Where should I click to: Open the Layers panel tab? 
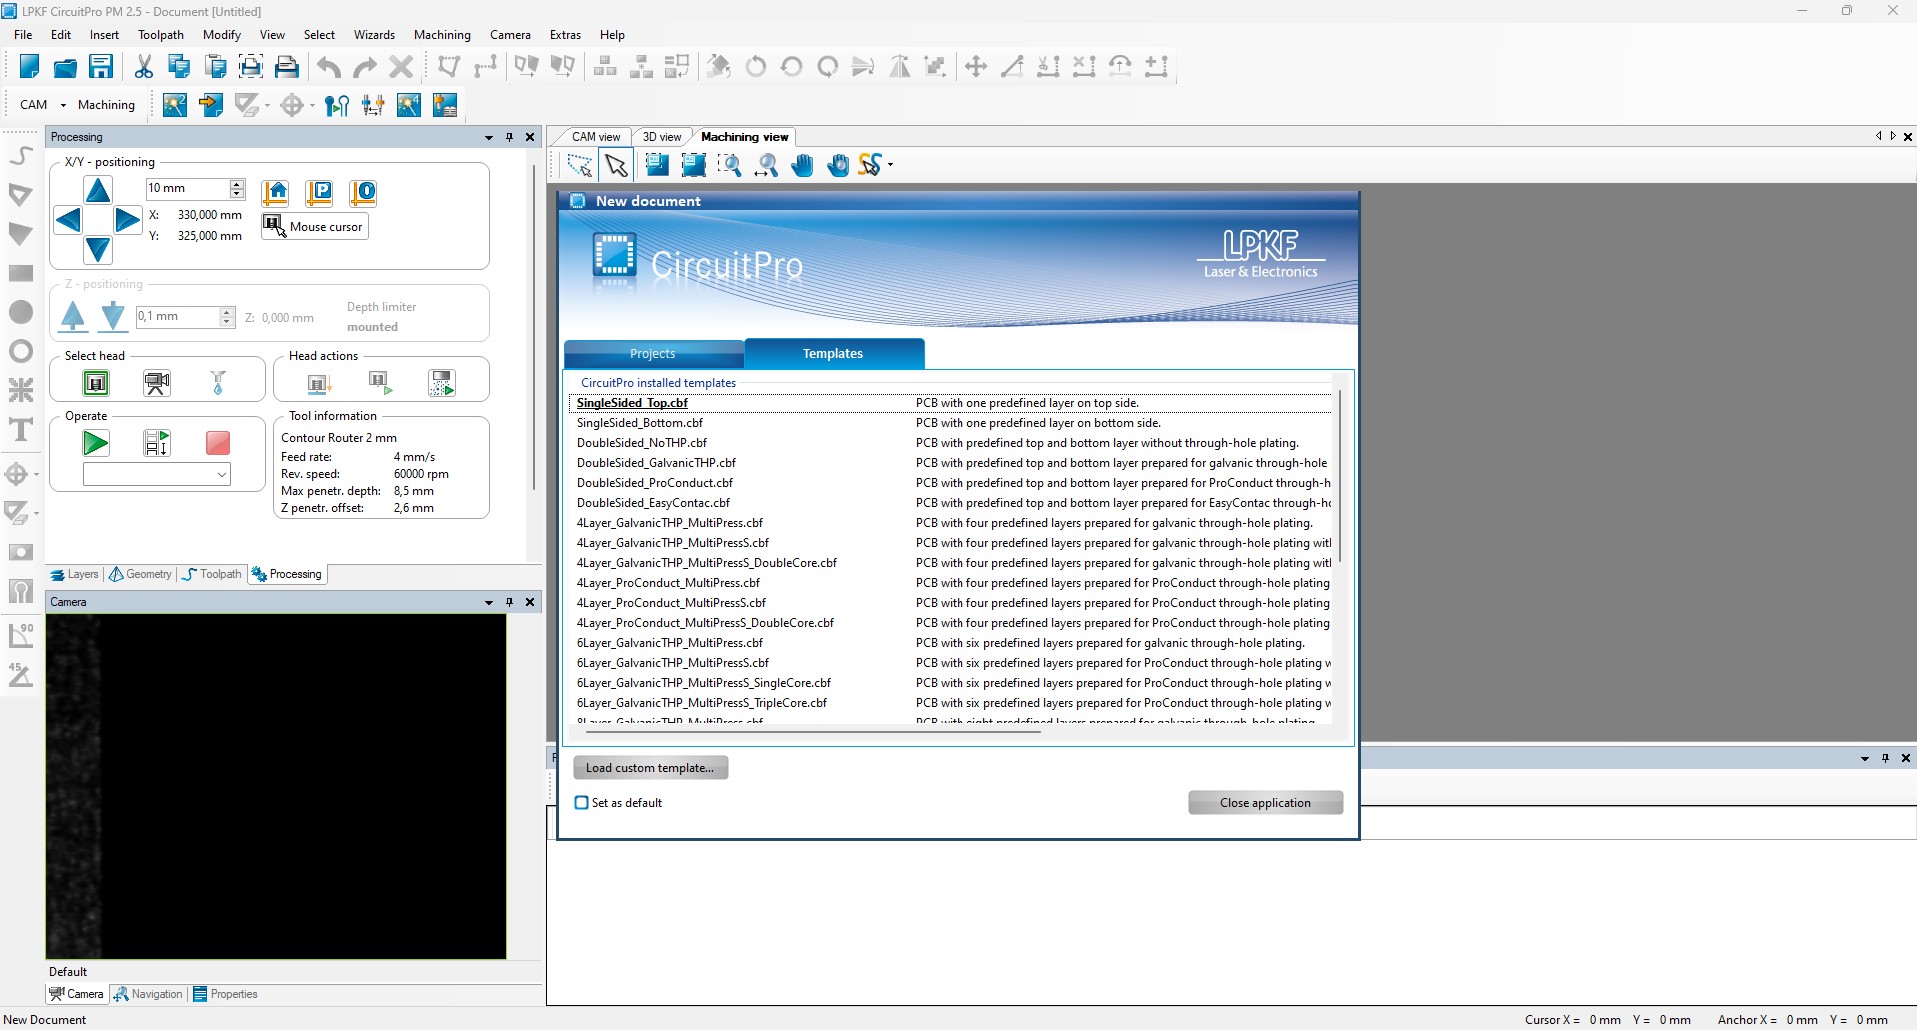(x=76, y=574)
